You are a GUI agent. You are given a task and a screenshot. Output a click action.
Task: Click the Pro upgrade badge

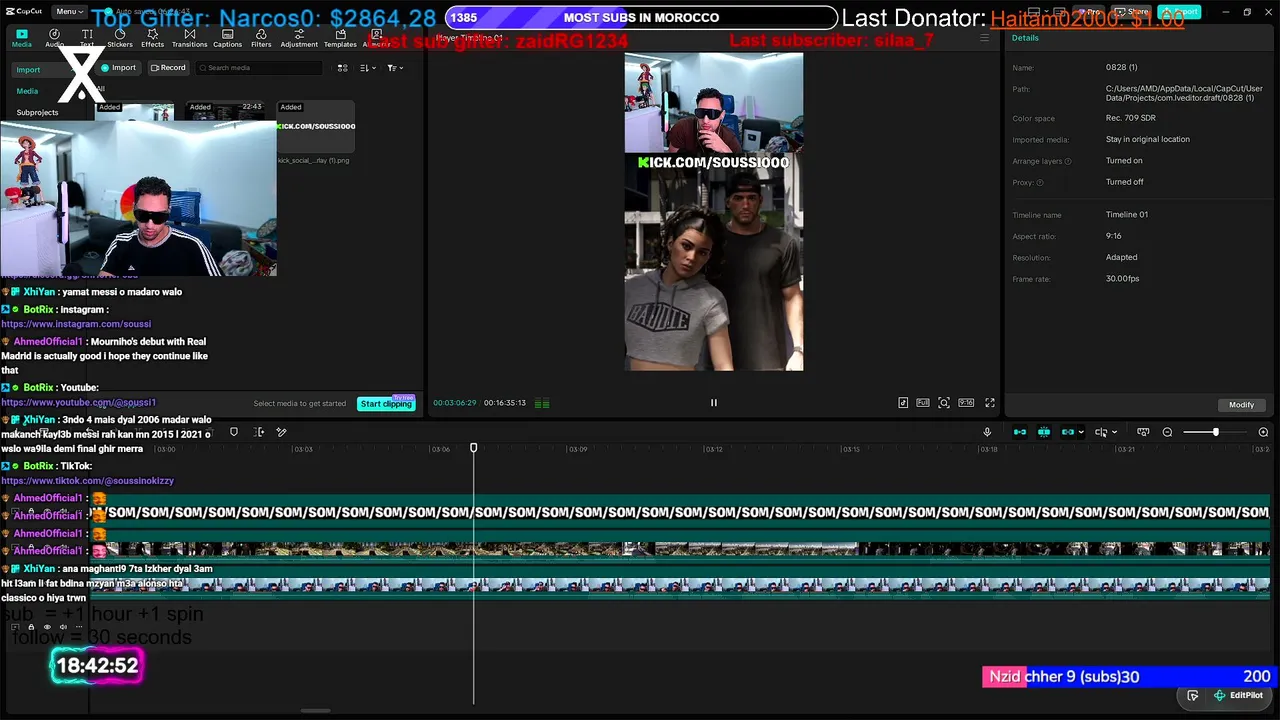(x=1090, y=12)
